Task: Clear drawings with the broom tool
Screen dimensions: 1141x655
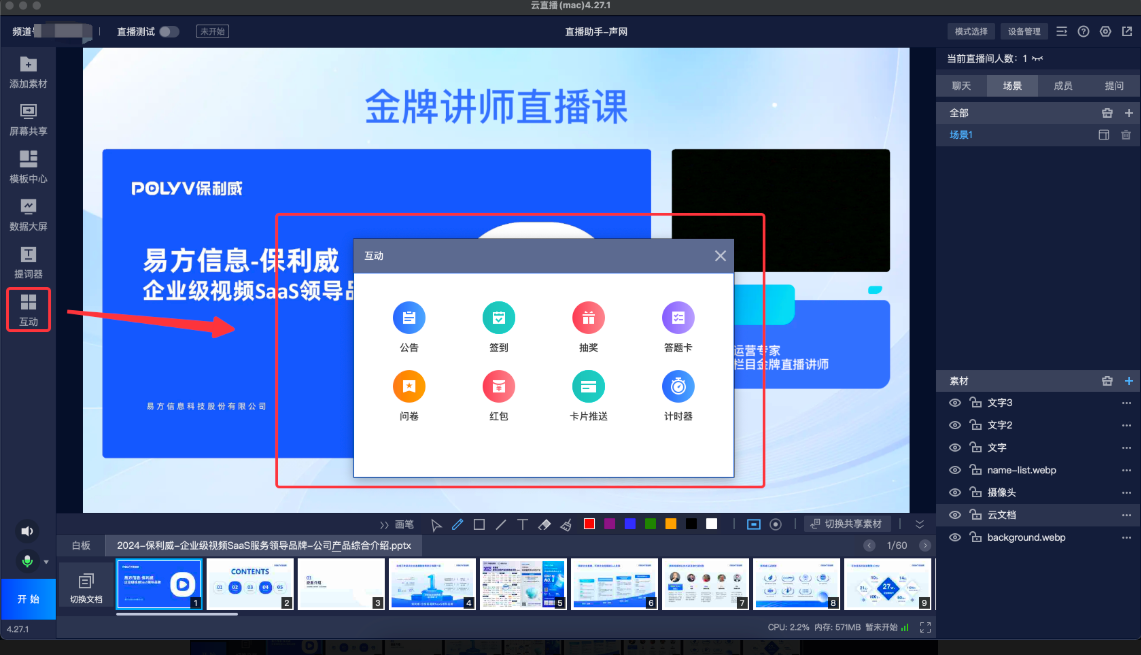Action: 566,525
